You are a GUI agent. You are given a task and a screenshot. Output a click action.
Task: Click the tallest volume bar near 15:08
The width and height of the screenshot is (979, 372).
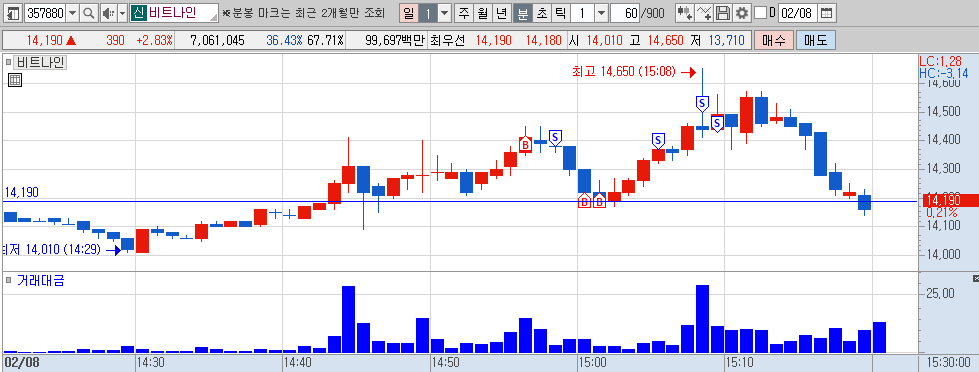tap(702, 319)
